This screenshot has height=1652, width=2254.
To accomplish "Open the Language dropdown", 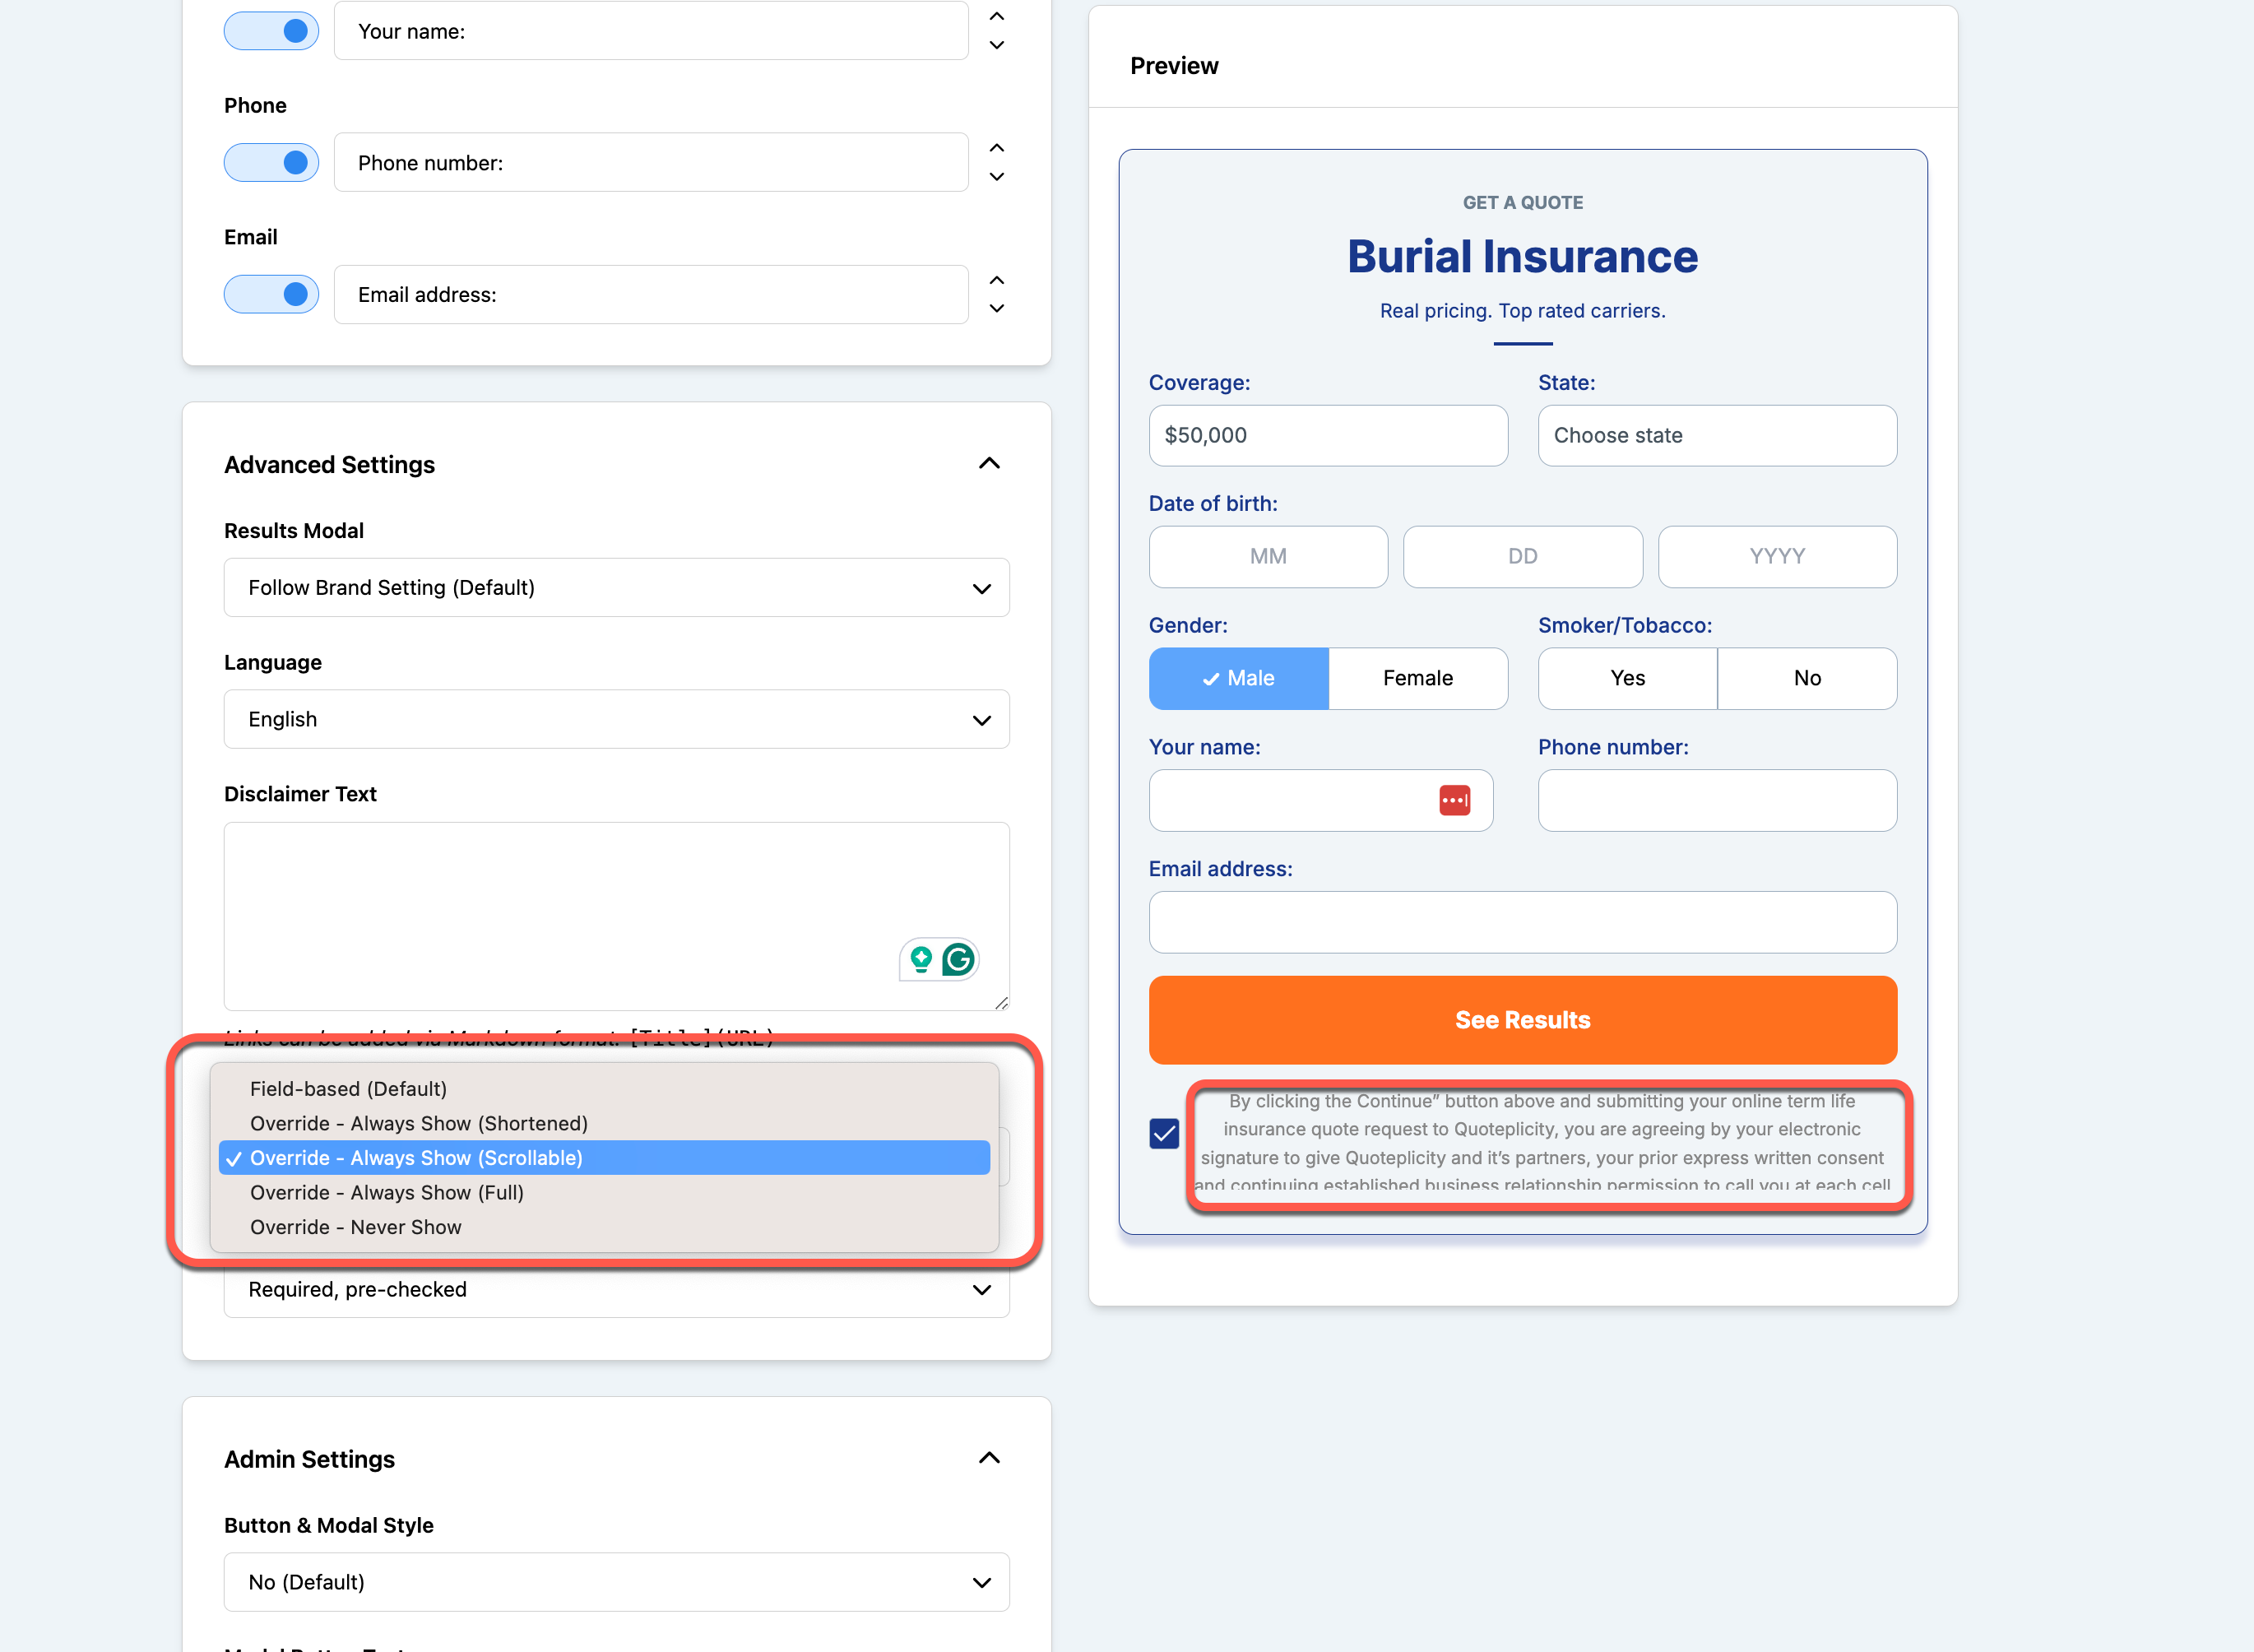I will [x=616, y=719].
